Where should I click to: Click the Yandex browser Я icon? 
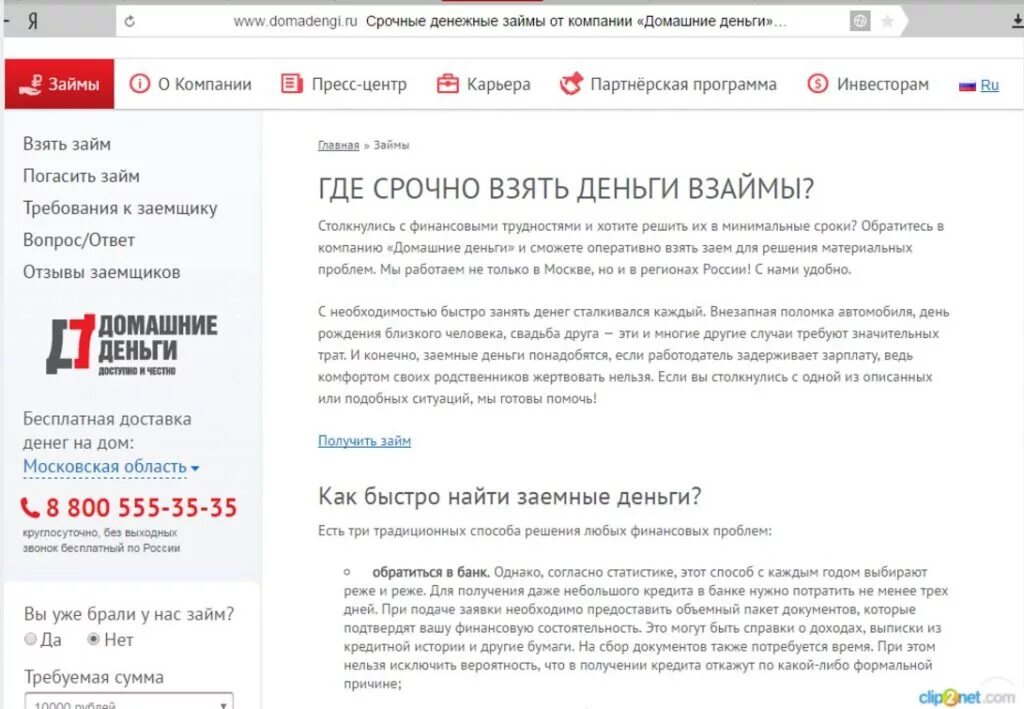point(33,22)
